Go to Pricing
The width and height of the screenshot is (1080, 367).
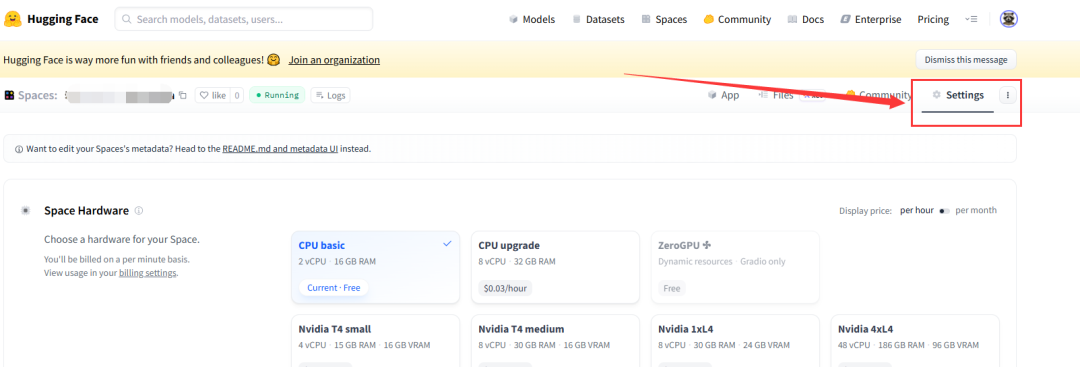click(x=933, y=19)
